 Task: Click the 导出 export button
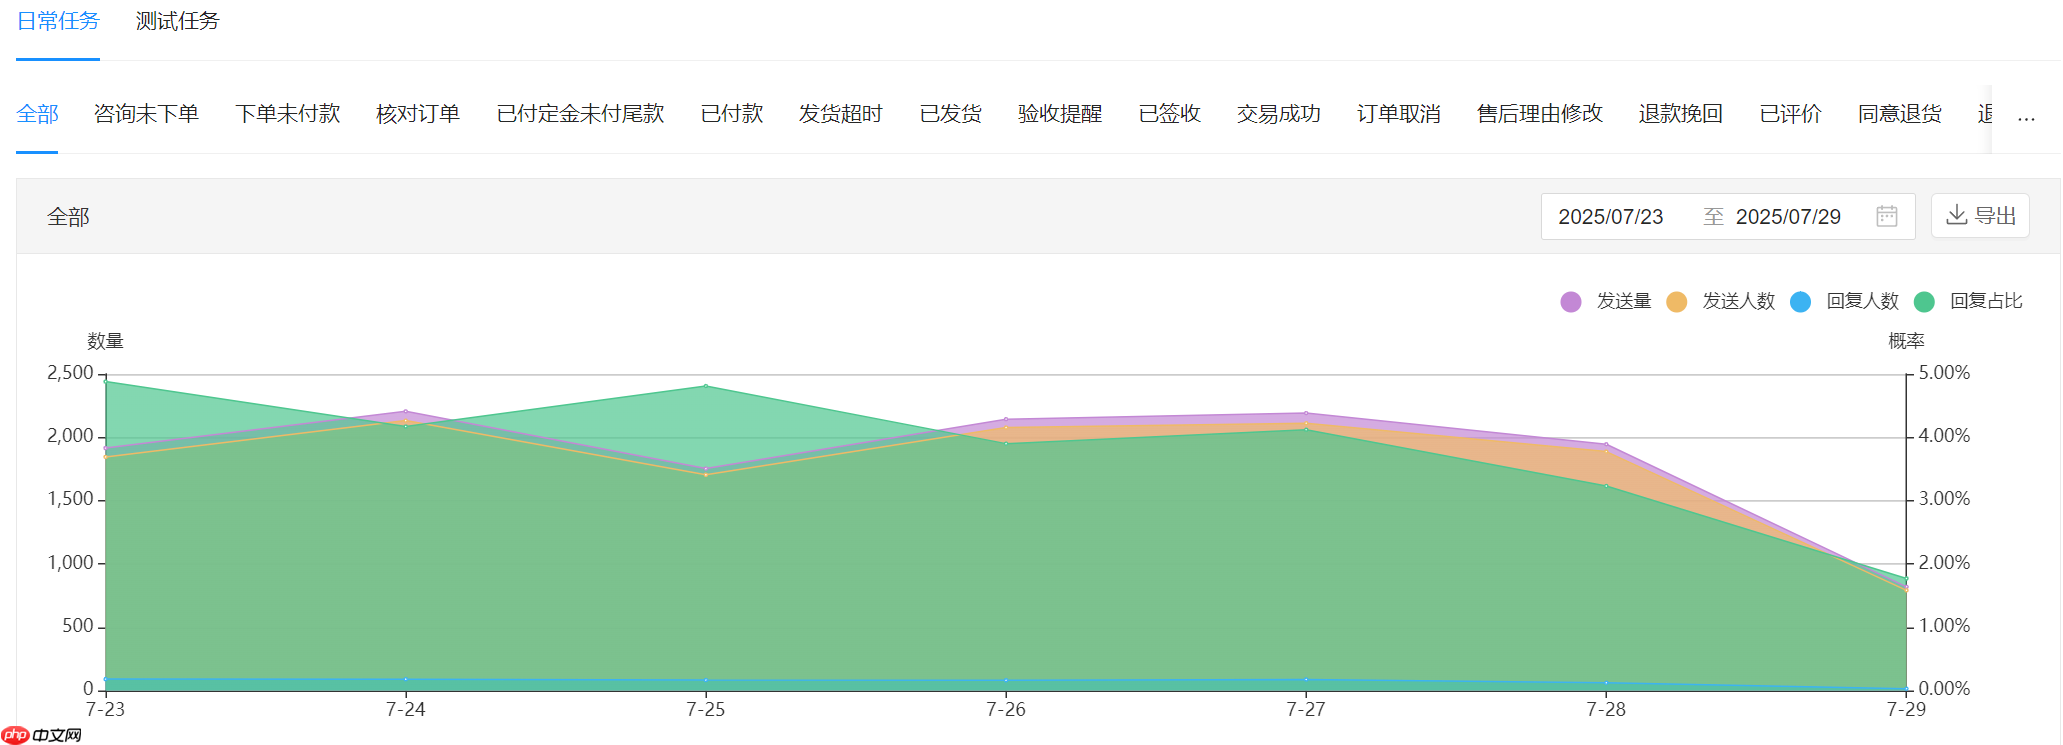pos(1980,216)
